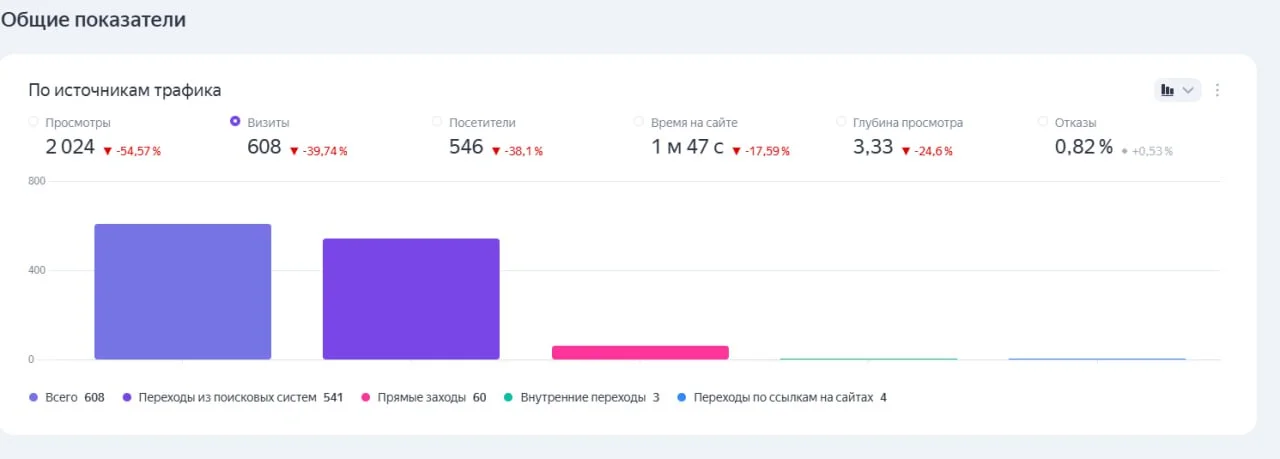This screenshot has height=459, width=1280.
Task: Click the thin green internal referrals bar
Action: pyautogui.click(x=868, y=358)
